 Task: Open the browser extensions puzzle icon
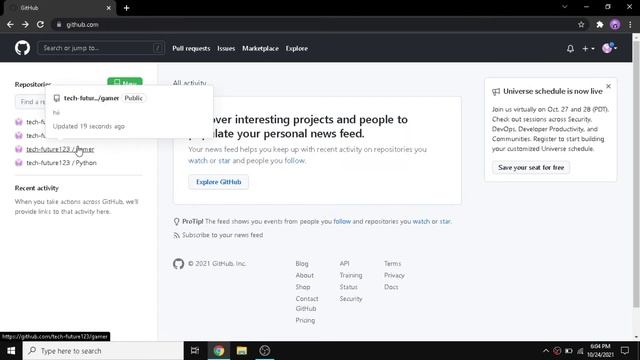[600, 24]
